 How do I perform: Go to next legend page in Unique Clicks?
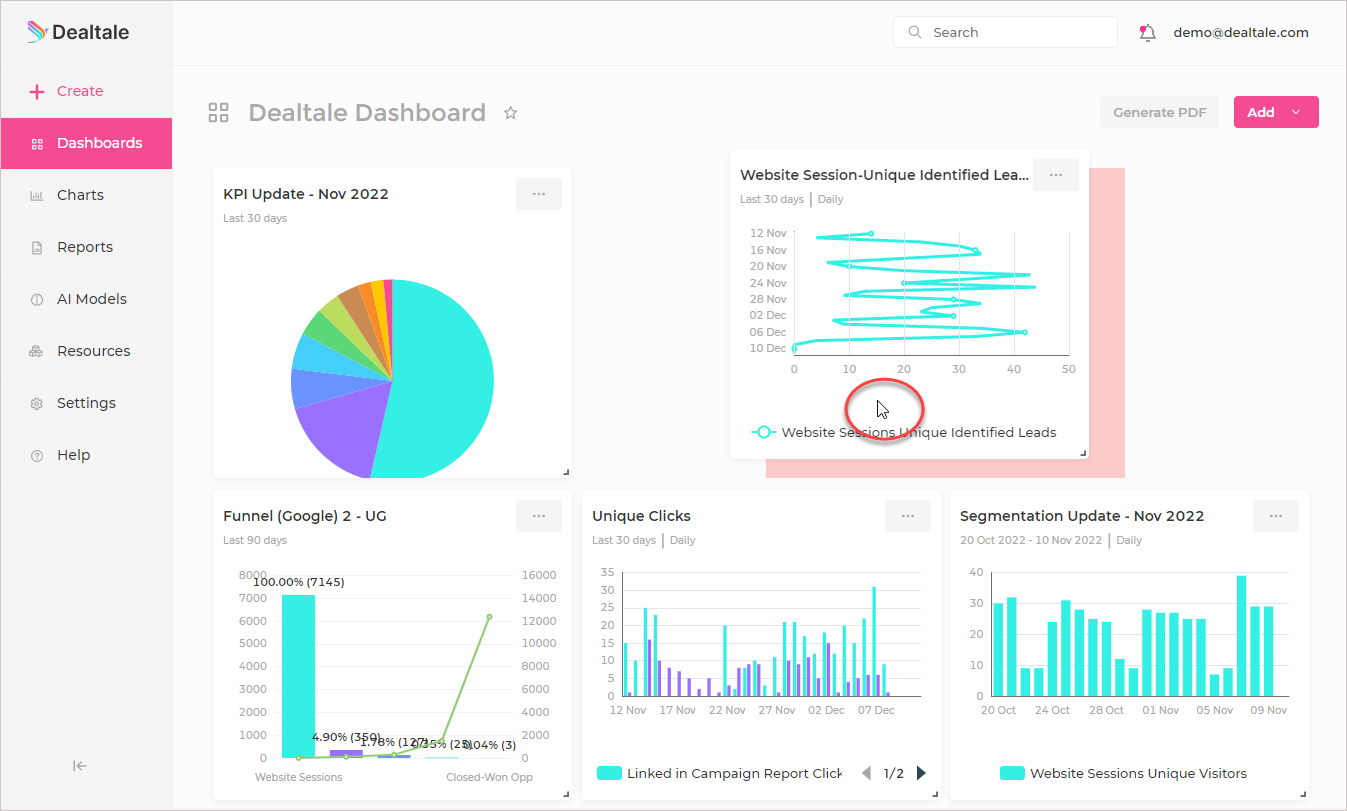(921, 773)
